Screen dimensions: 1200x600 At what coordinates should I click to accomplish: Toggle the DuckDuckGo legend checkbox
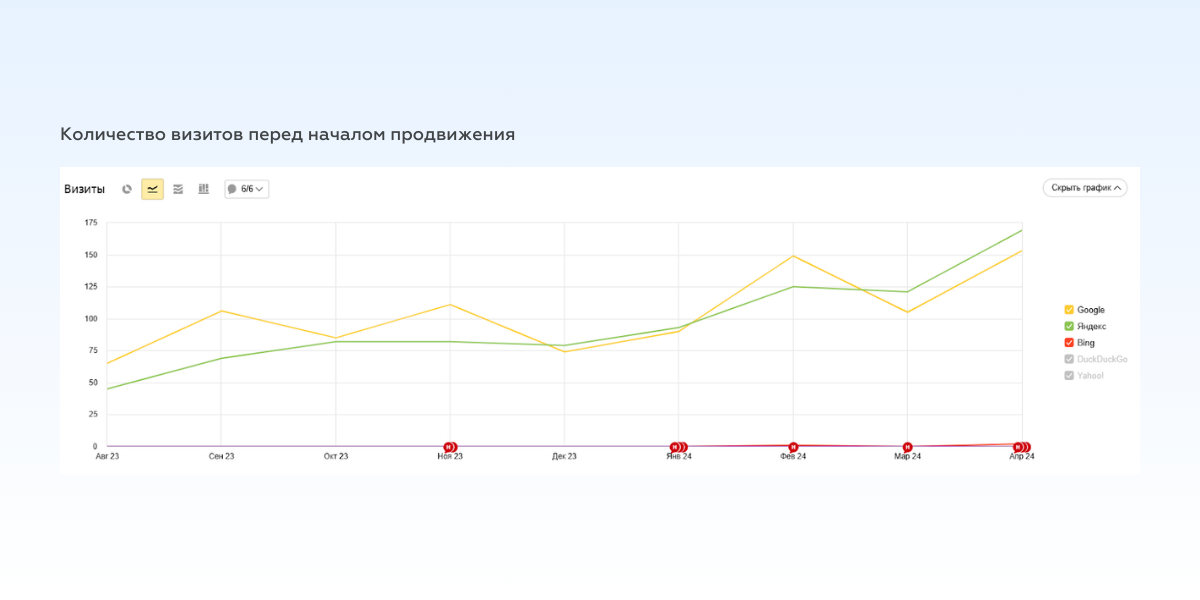coord(1069,359)
